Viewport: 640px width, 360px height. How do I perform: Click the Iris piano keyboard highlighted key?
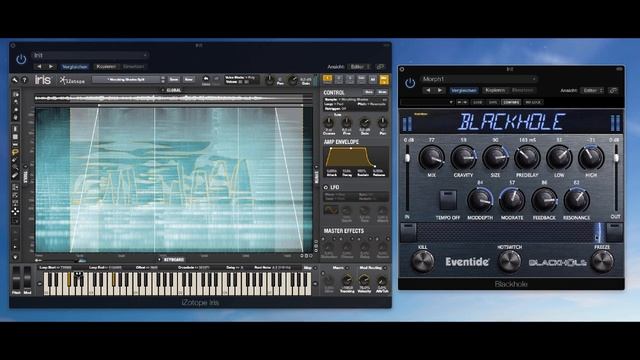[69, 280]
